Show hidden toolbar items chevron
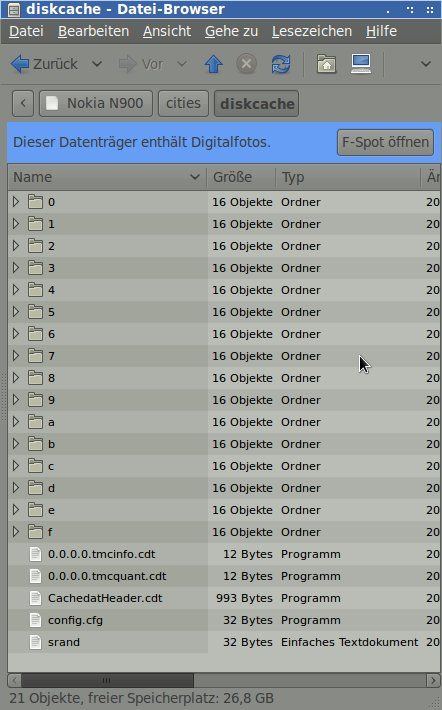The height and width of the screenshot is (710, 442). point(426,64)
